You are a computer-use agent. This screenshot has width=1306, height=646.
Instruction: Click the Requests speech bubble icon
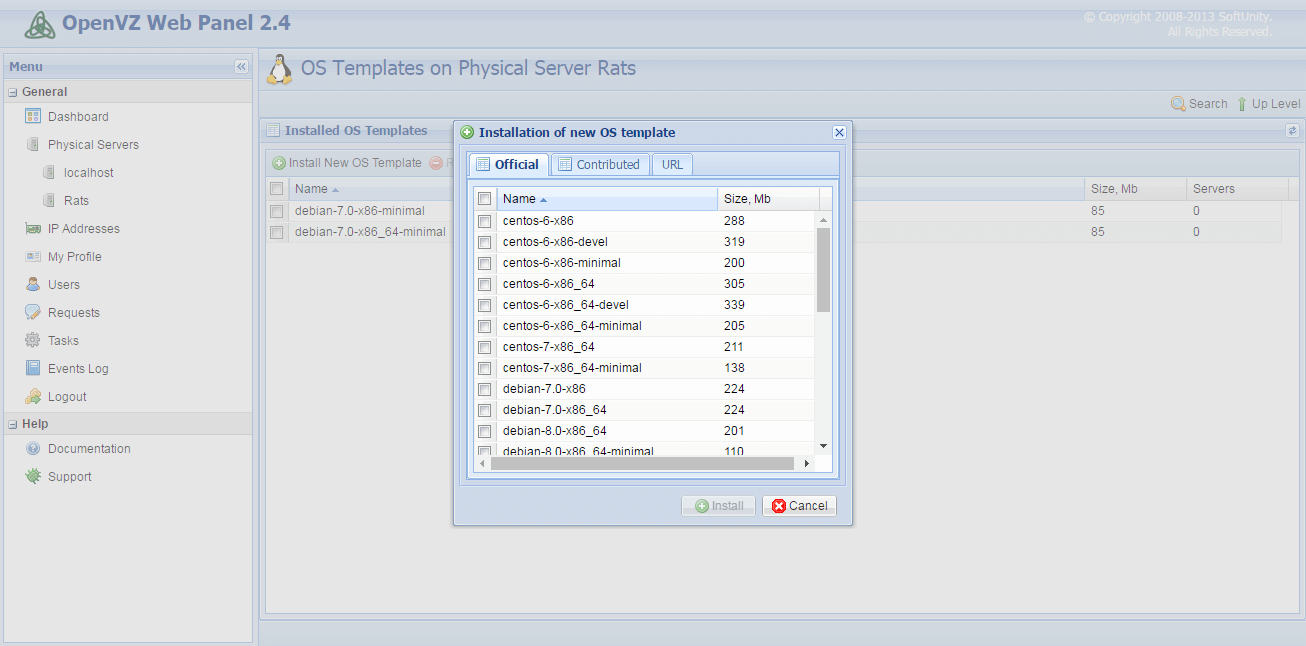32,313
